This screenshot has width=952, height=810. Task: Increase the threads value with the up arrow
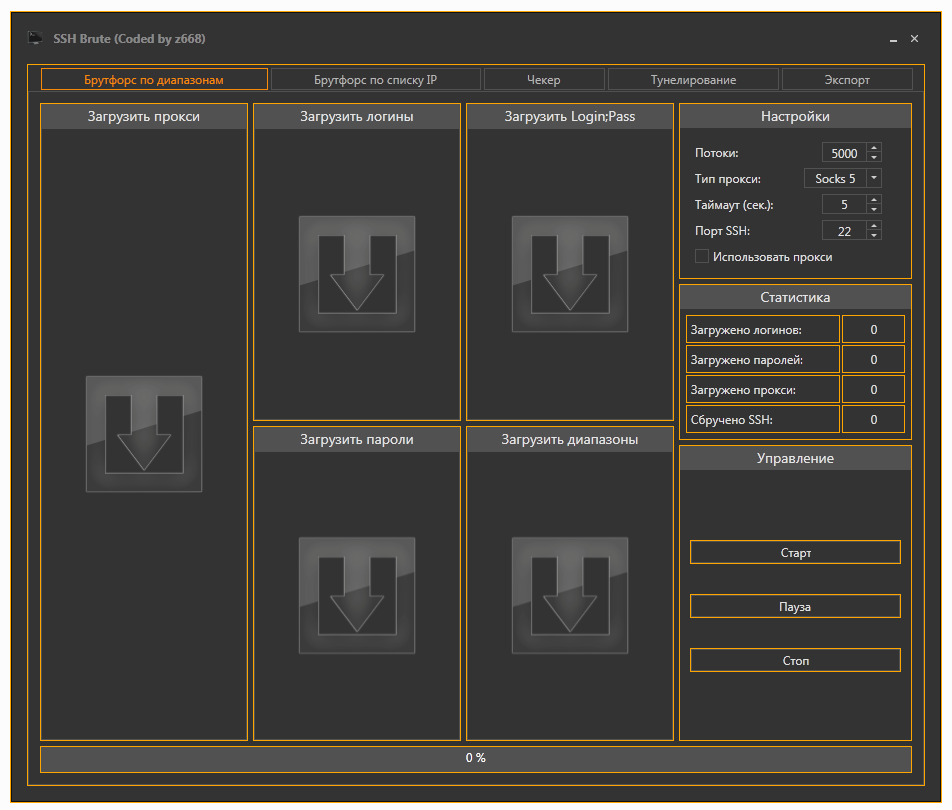tap(874, 149)
